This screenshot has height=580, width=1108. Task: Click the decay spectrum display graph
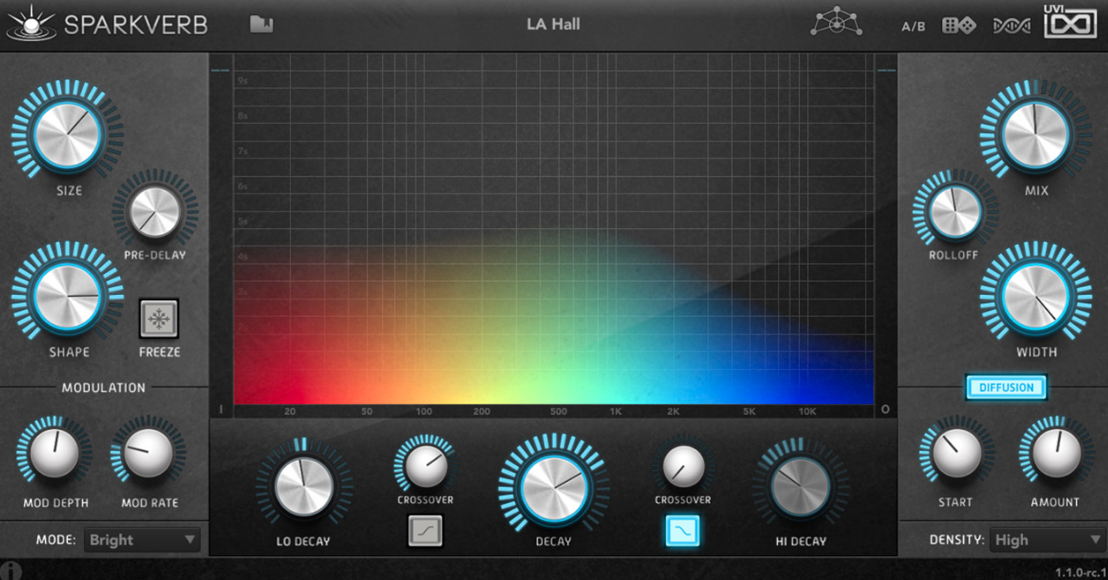point(554,230)
